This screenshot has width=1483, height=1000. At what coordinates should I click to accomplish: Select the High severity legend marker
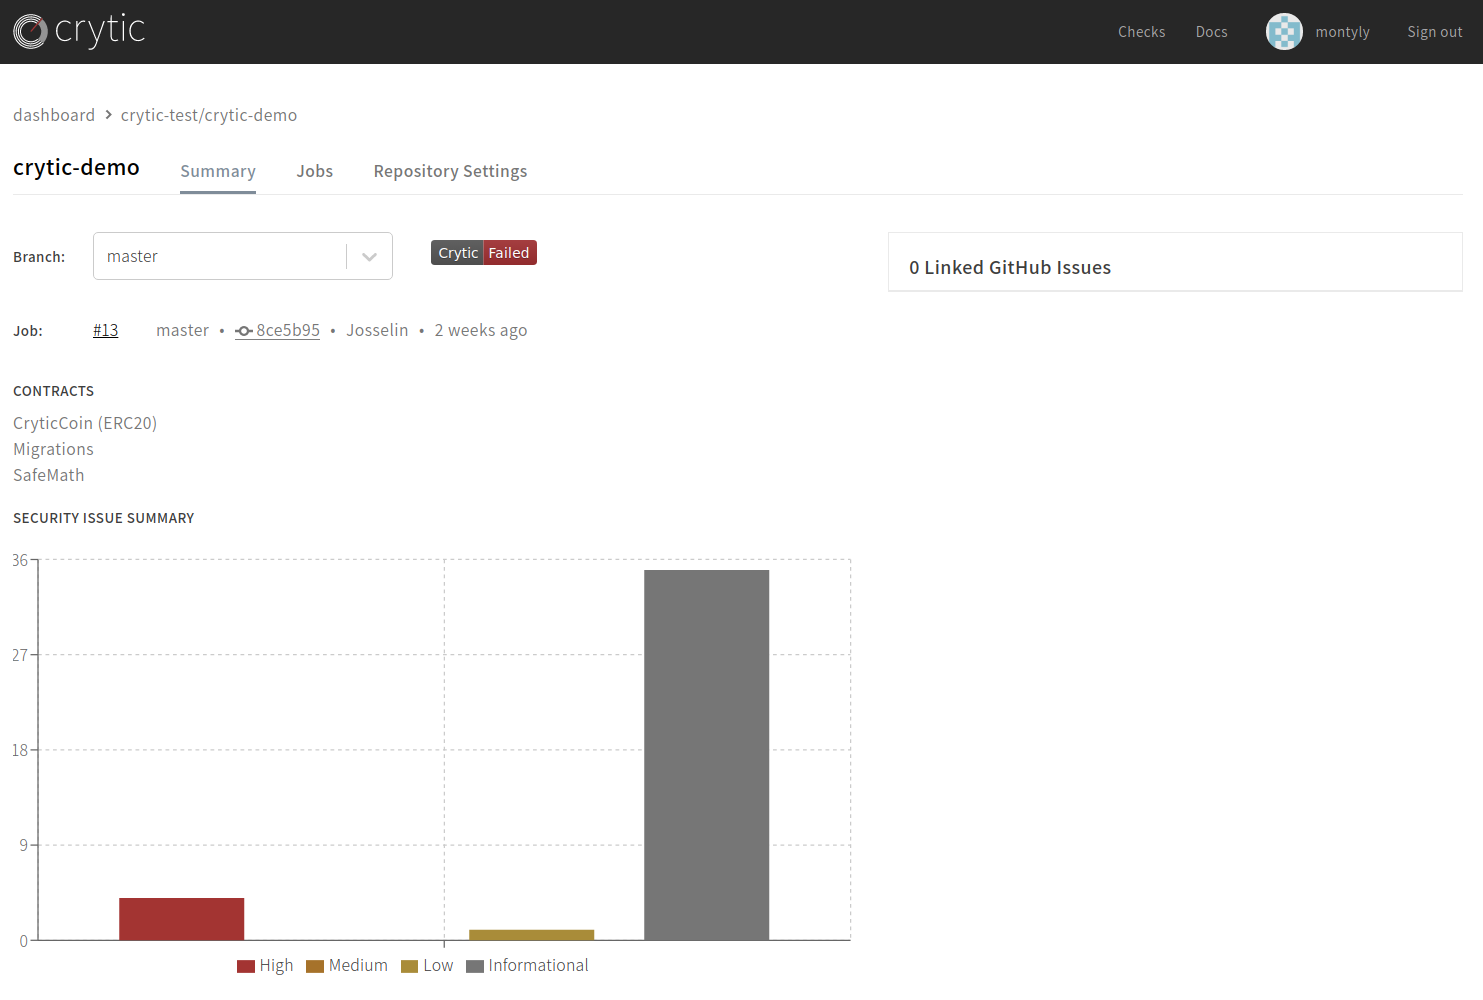245,965
